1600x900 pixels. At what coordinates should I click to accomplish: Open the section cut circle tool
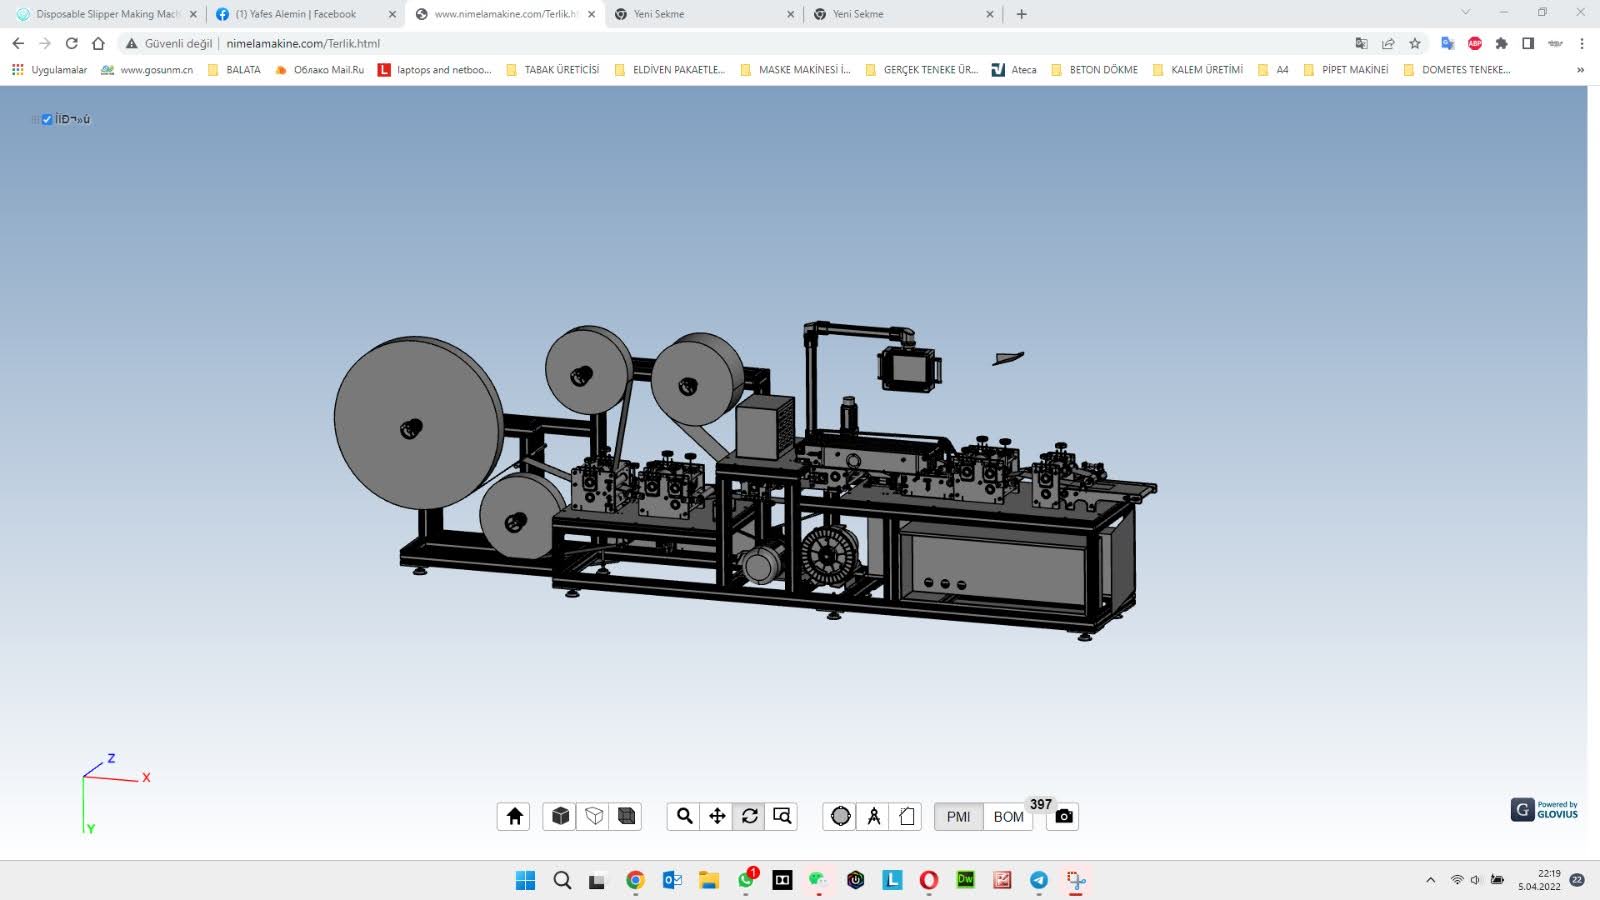[x=840, y=816]
